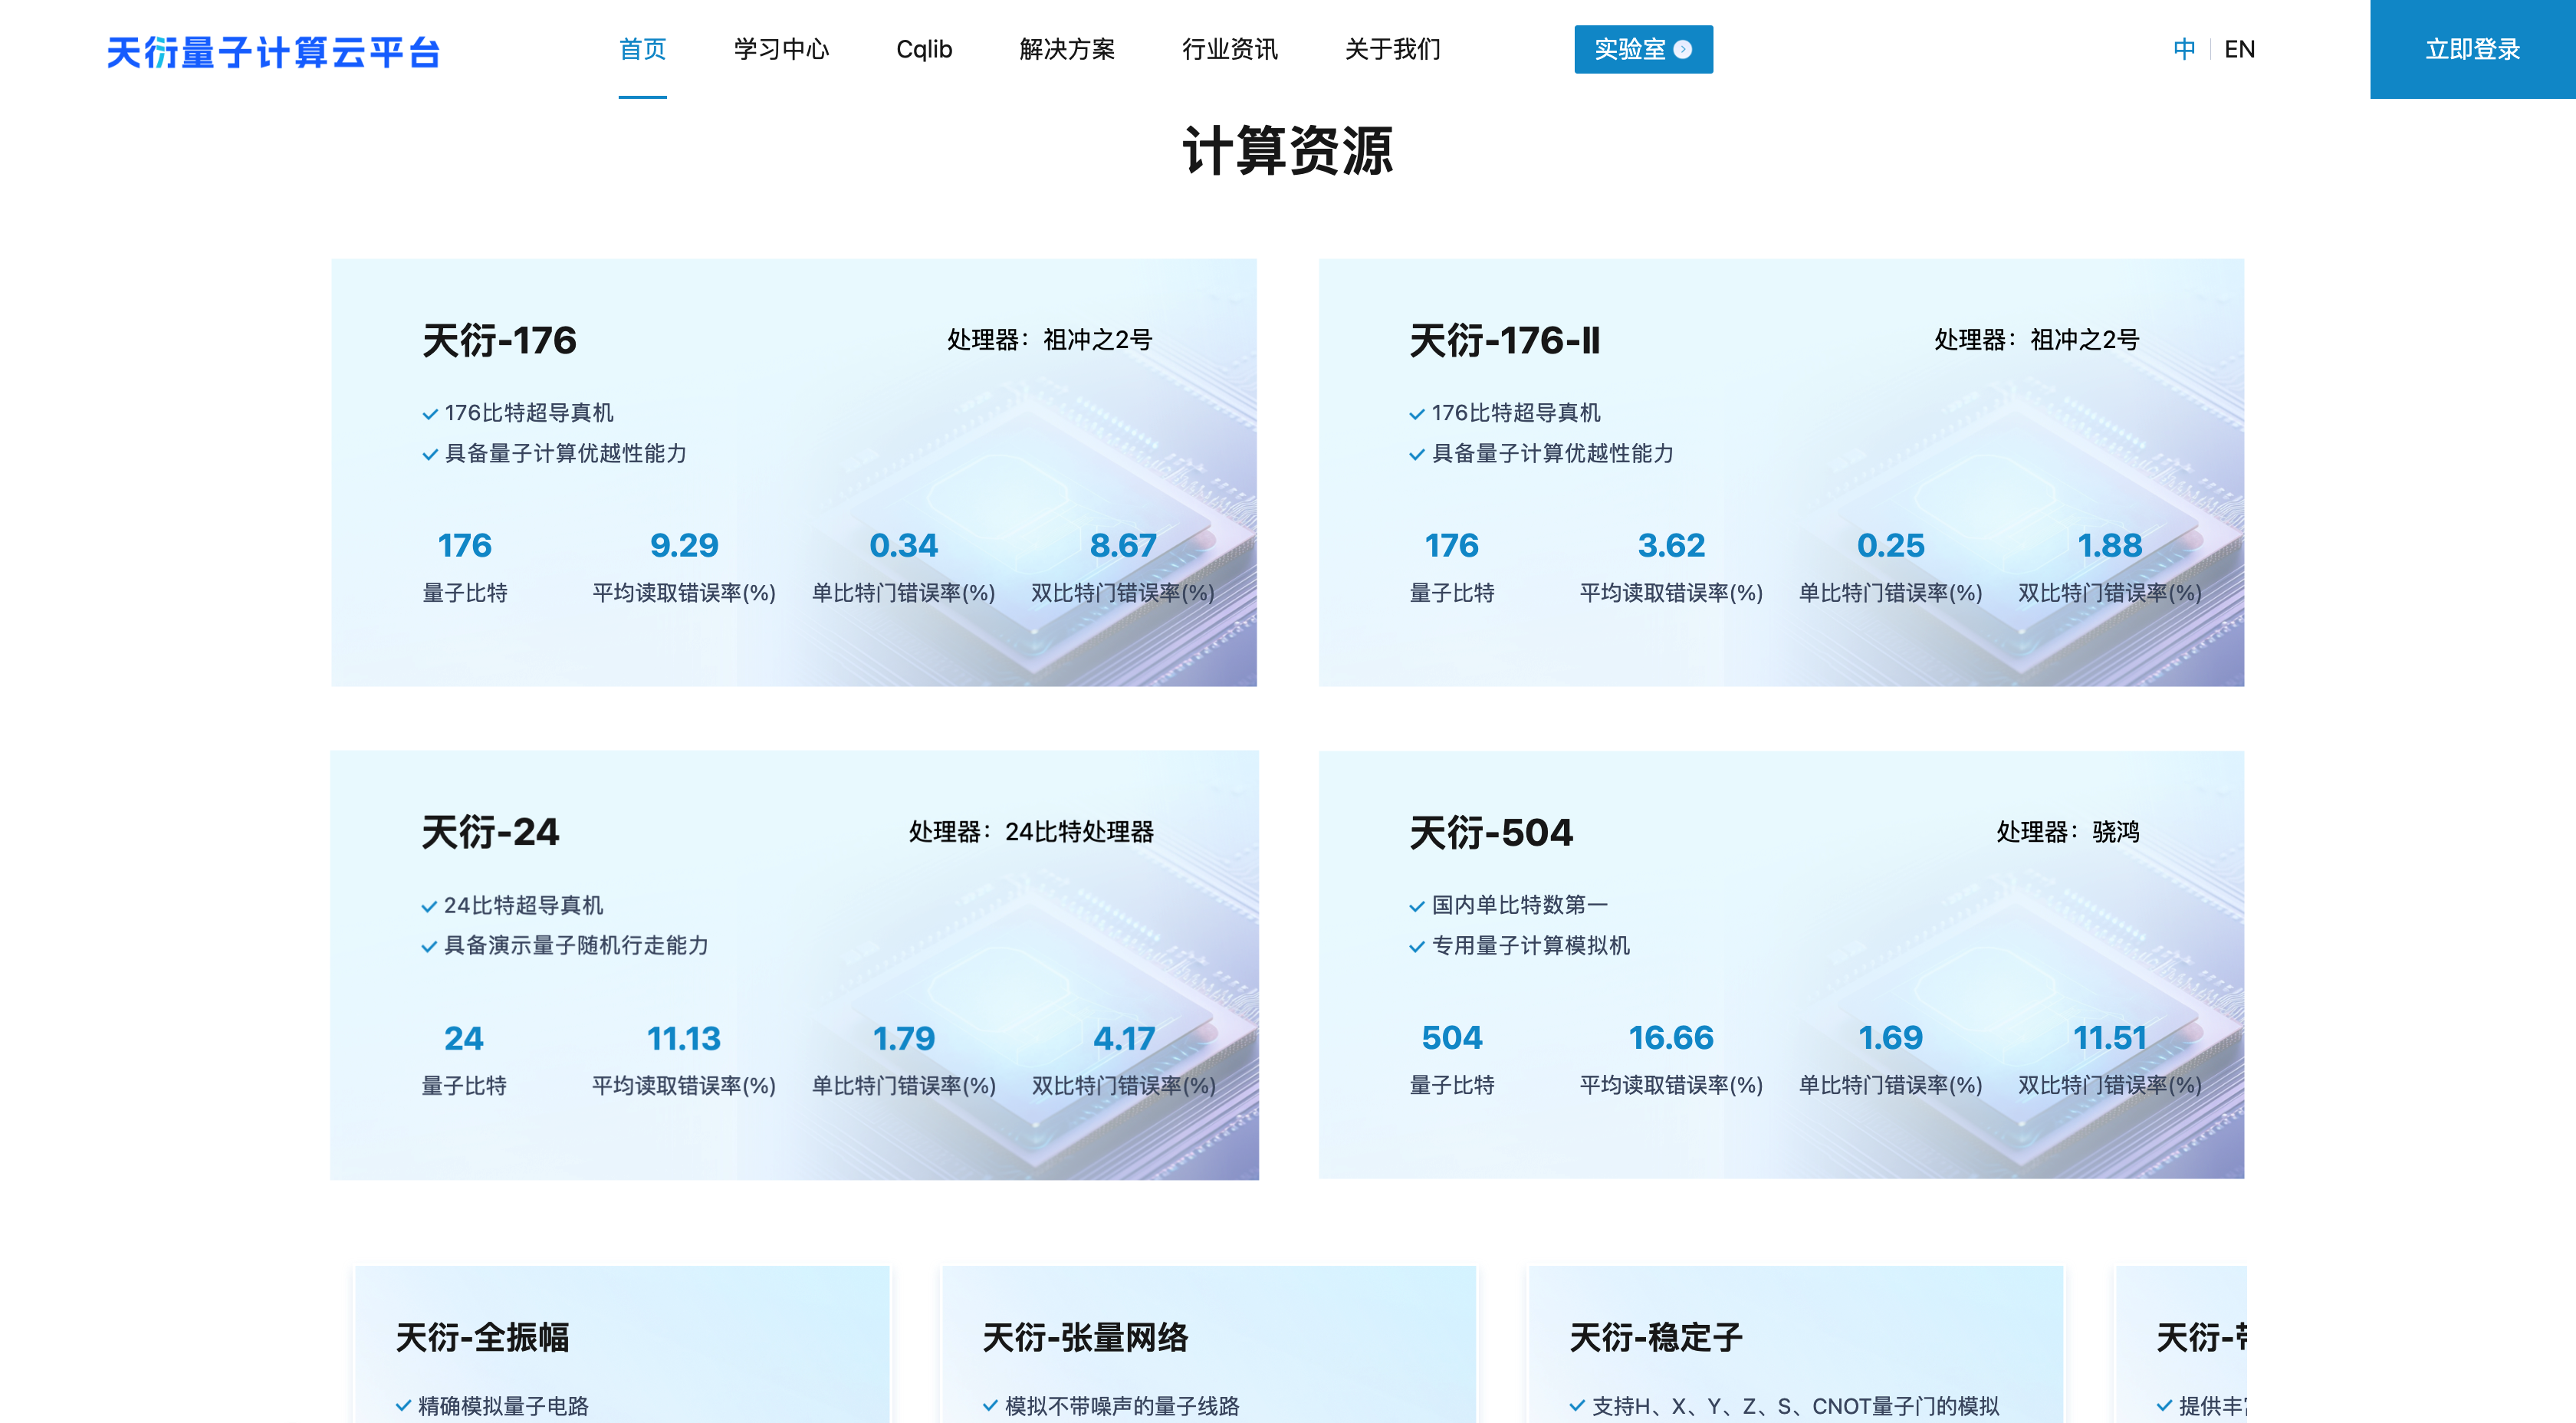
Task: Click the 立即登录 login button
Action: click(2472, 49)
